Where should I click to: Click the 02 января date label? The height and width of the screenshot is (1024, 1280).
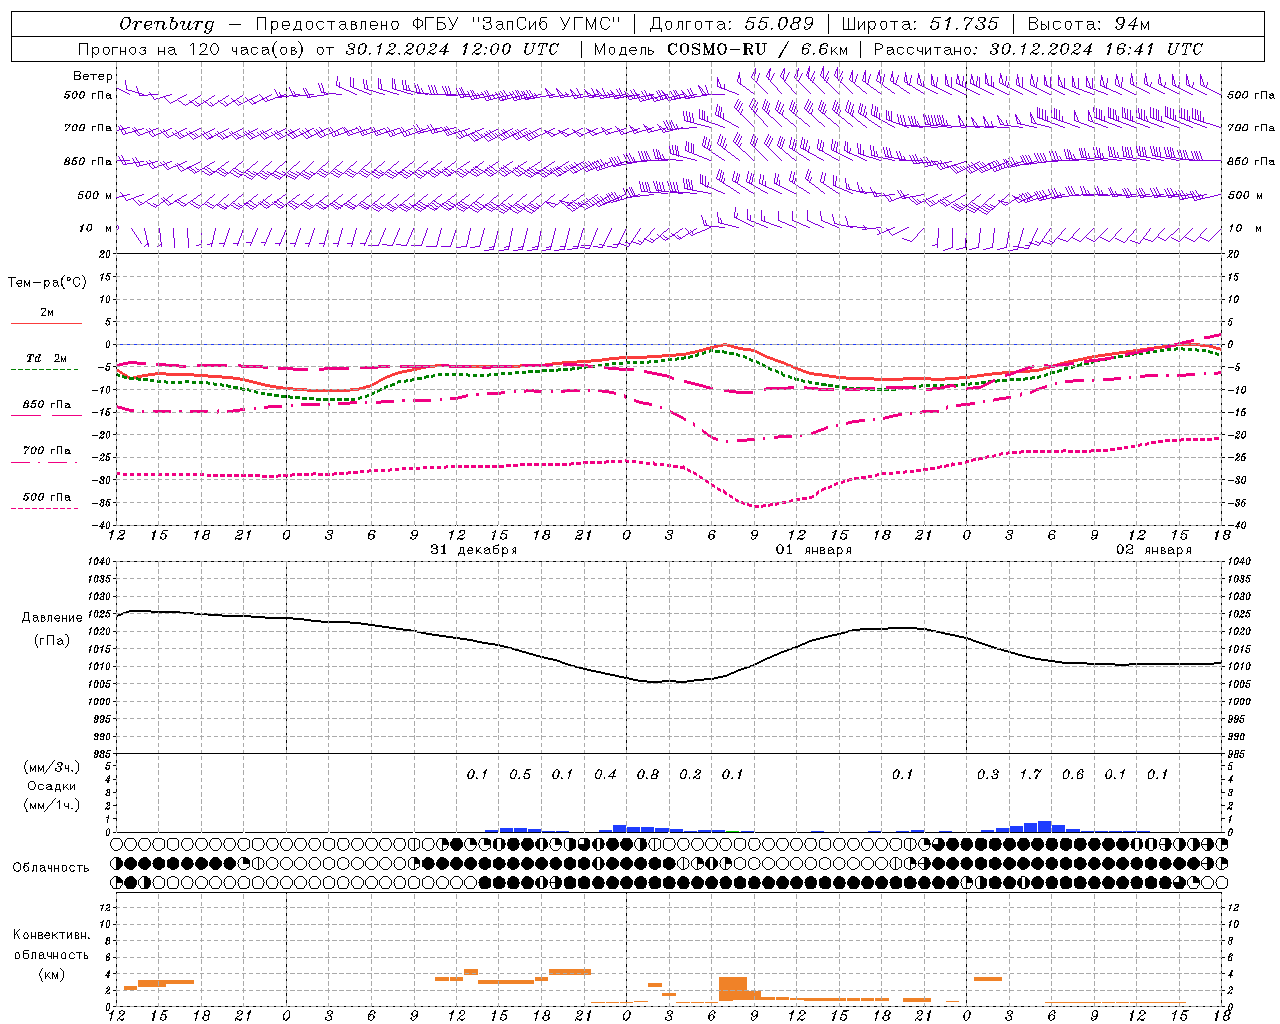[x=1154, y=550]
